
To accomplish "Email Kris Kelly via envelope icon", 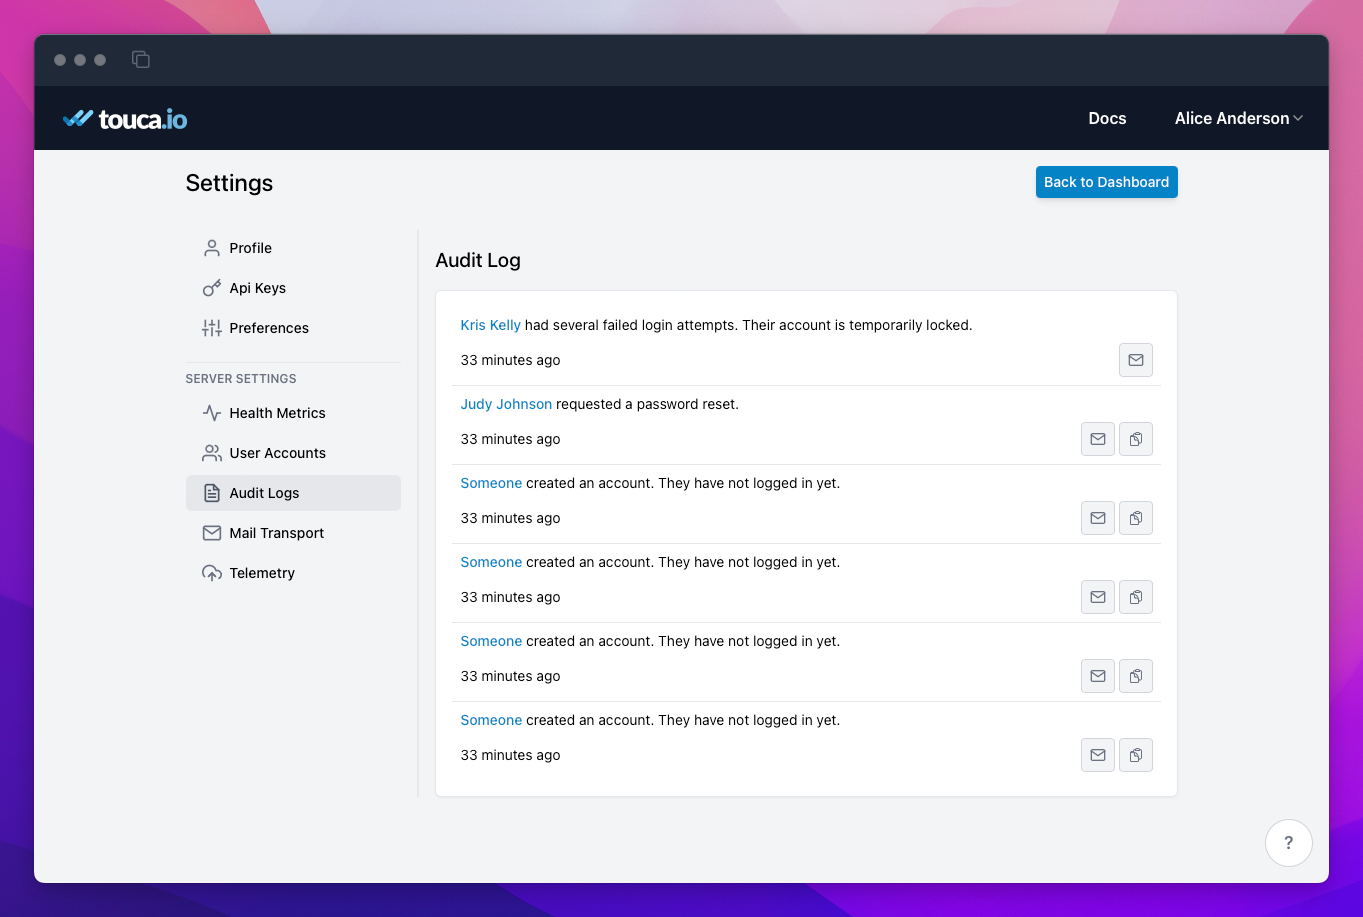I will (1136, 360).
